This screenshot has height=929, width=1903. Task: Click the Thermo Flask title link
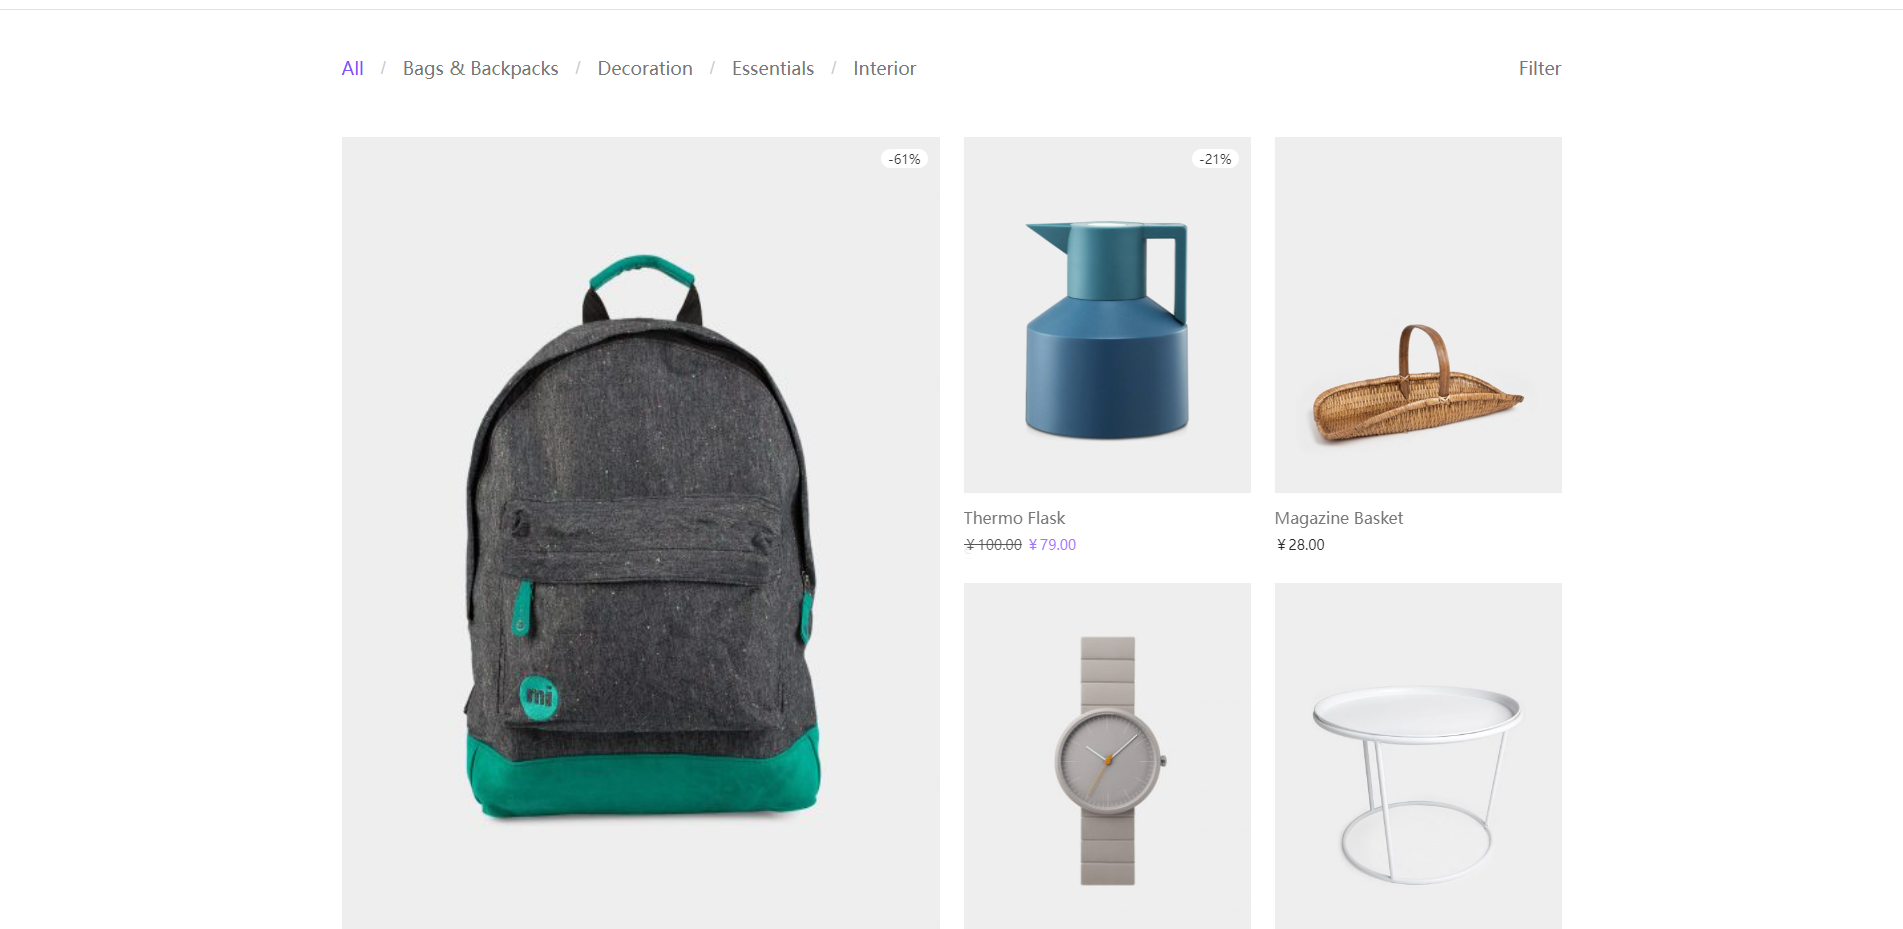1014,518
